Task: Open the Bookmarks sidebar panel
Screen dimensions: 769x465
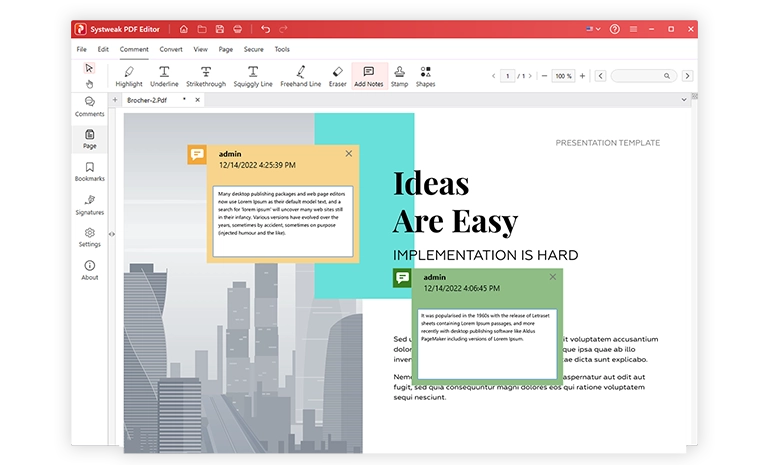Action: pyautogui.click(x=89, y=172)
